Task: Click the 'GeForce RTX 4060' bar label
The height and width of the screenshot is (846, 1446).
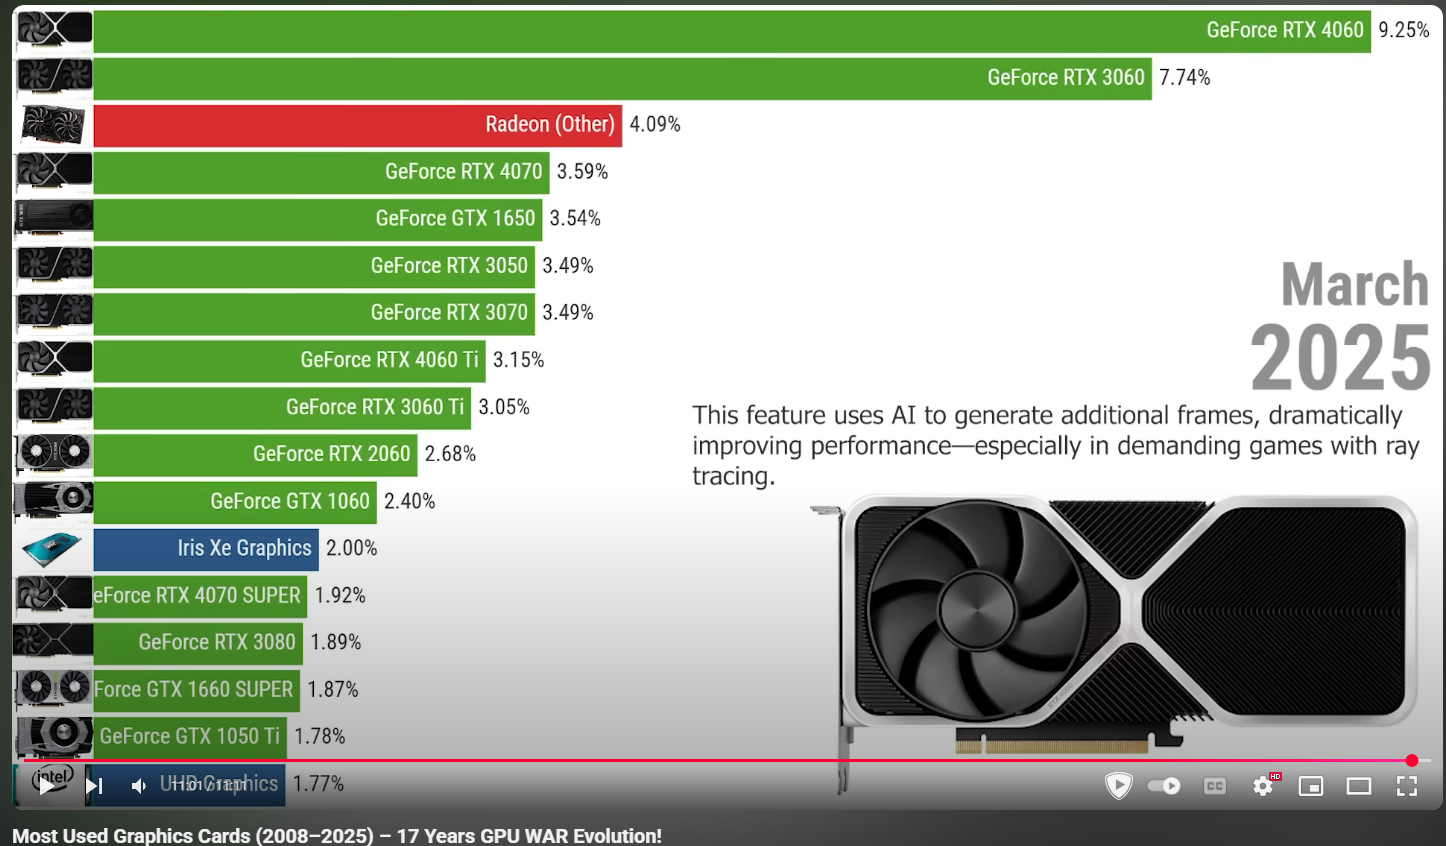Action: pos(1285,30)
